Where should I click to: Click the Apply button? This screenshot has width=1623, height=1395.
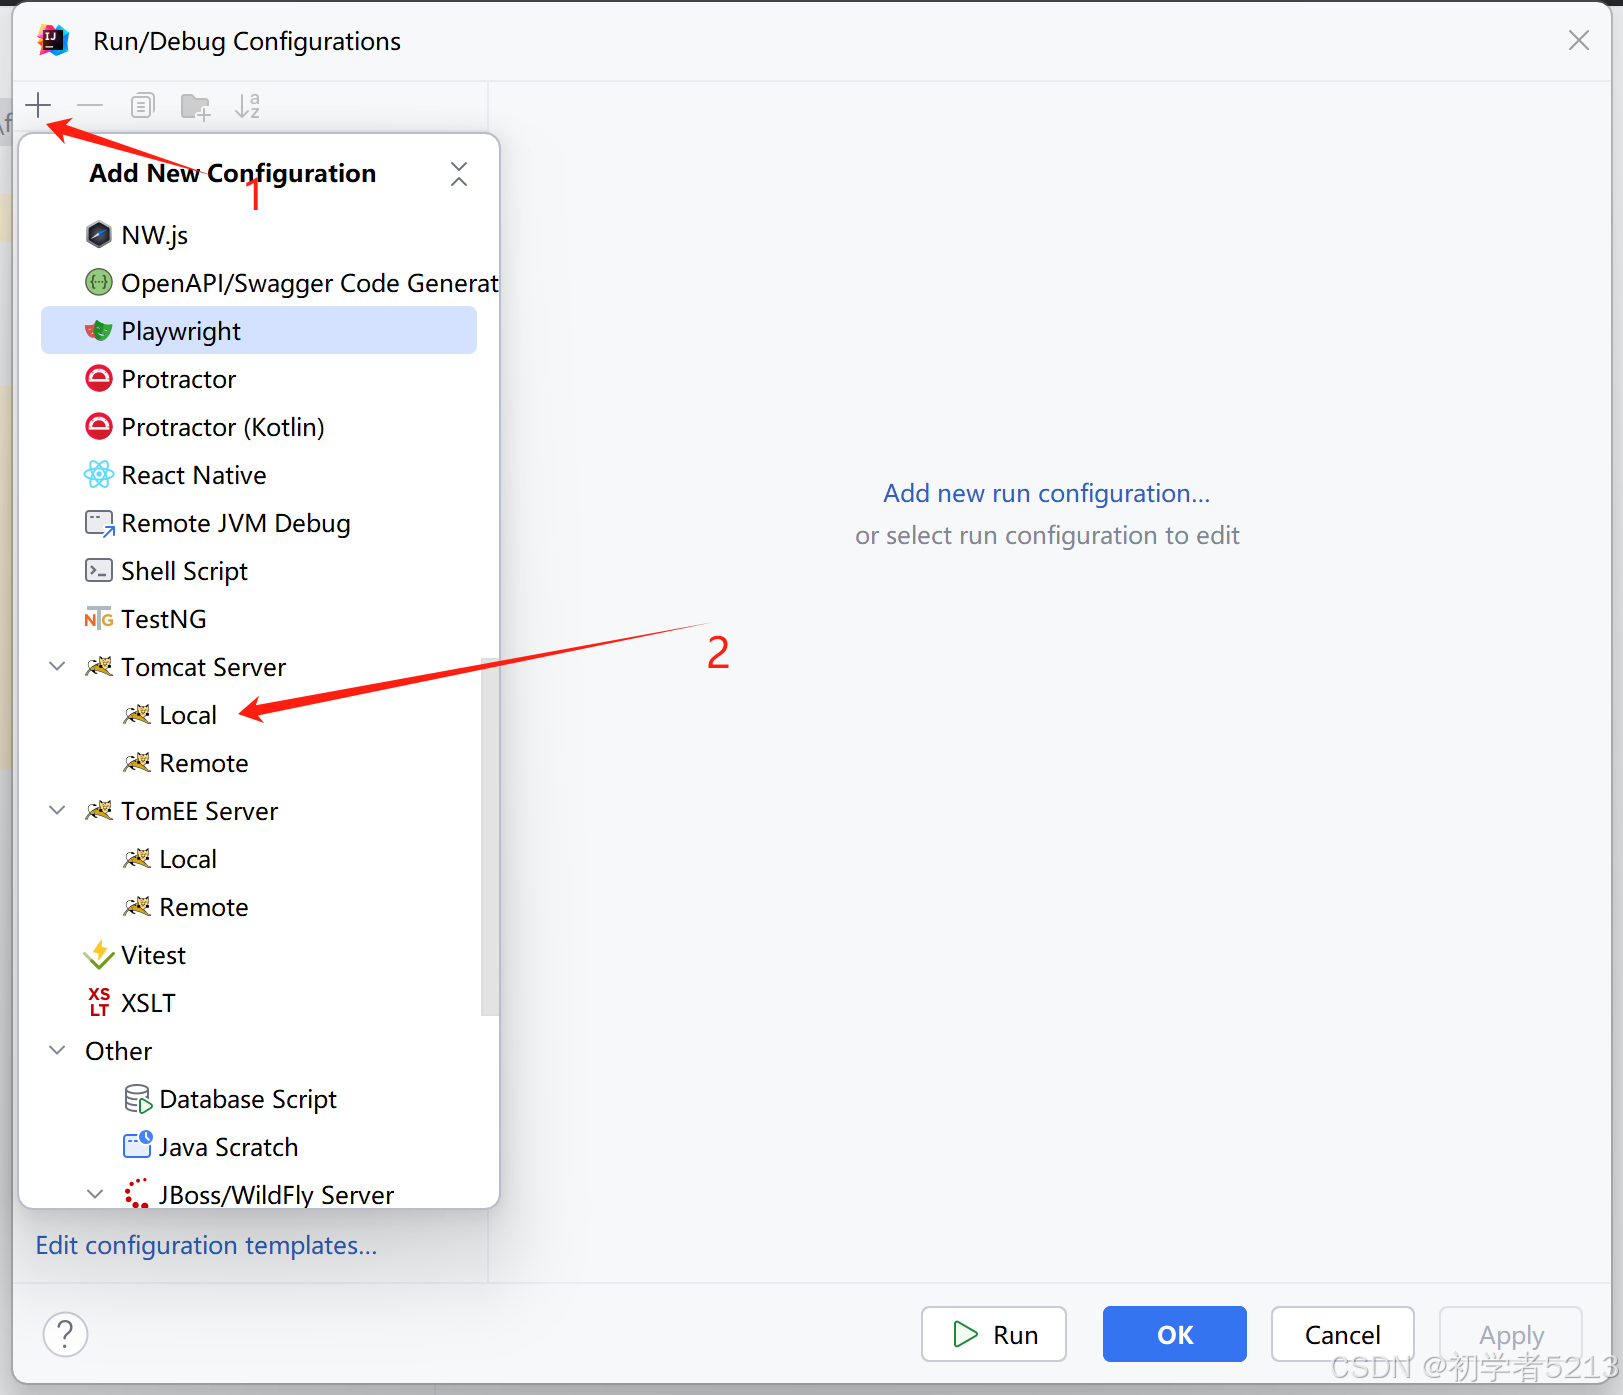1511,1334
